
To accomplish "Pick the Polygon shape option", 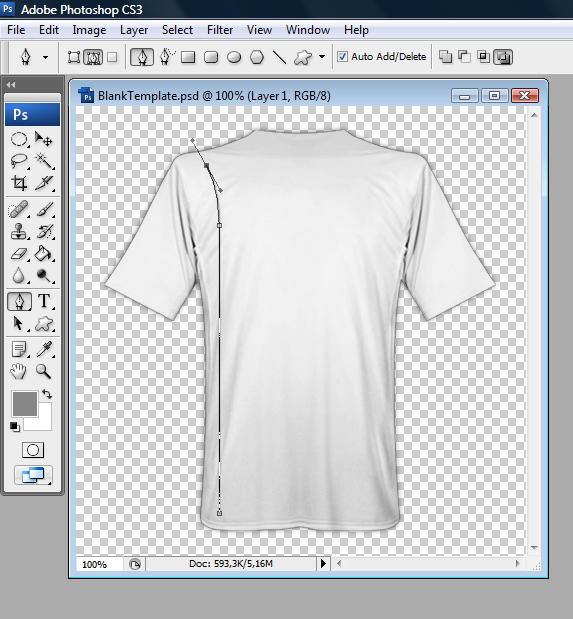I will [257, 57].
